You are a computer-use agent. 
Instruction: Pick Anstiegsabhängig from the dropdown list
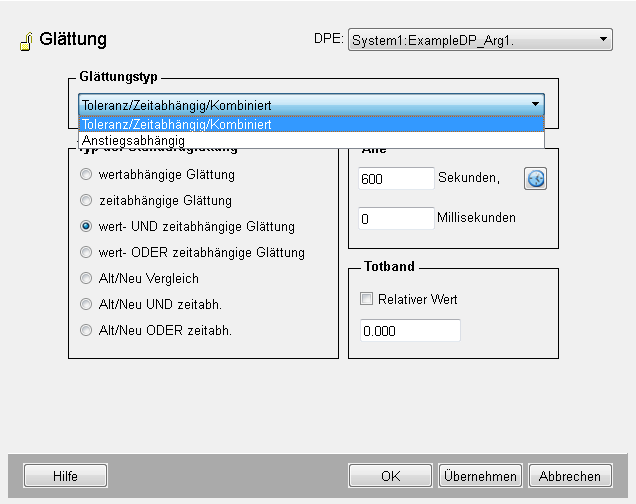(311, 140)
